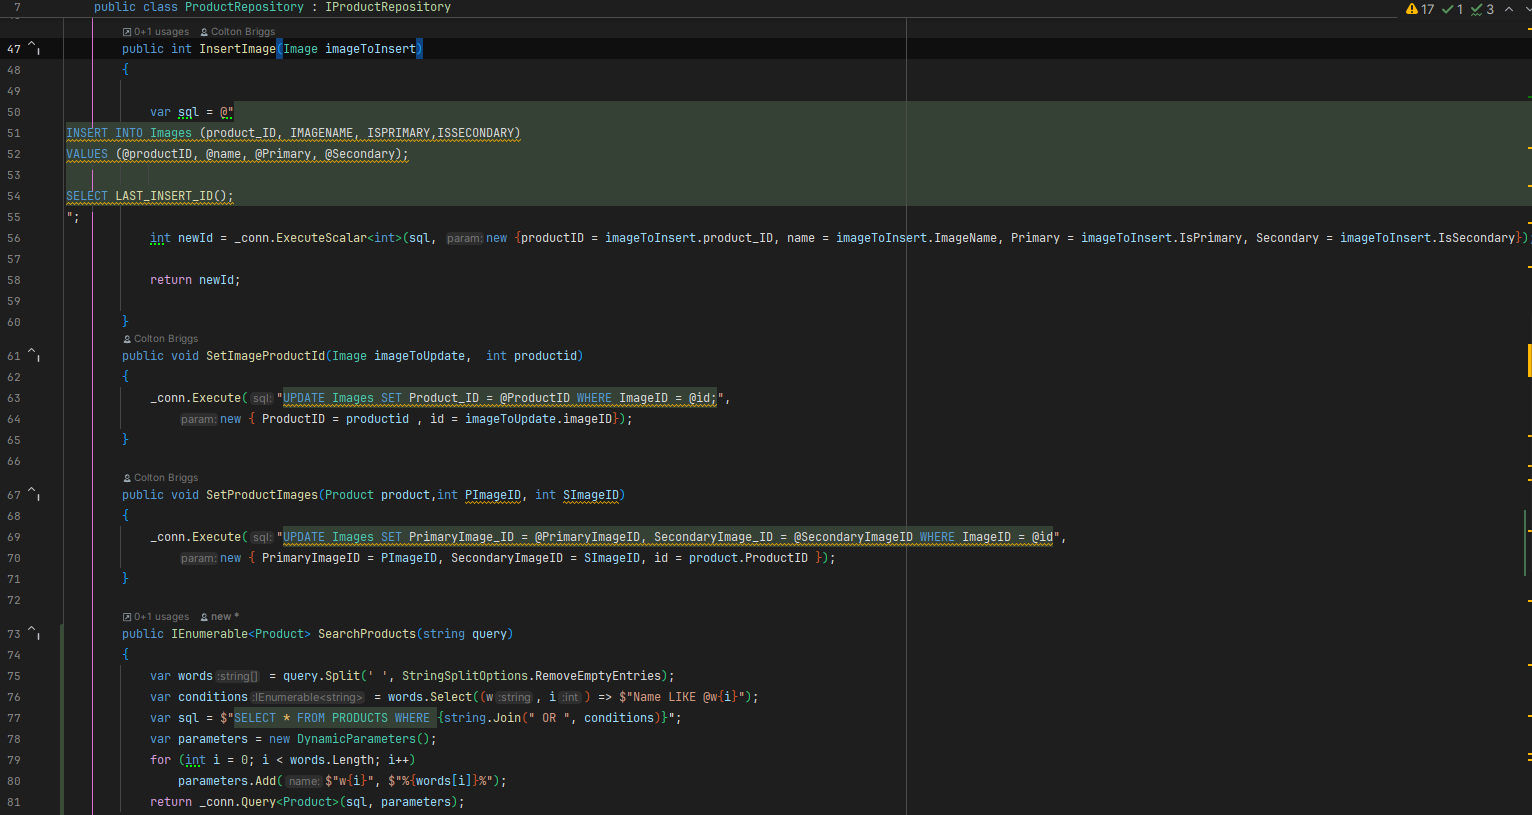Click the 'param:' inlay hint on line 56

(464, 238)
